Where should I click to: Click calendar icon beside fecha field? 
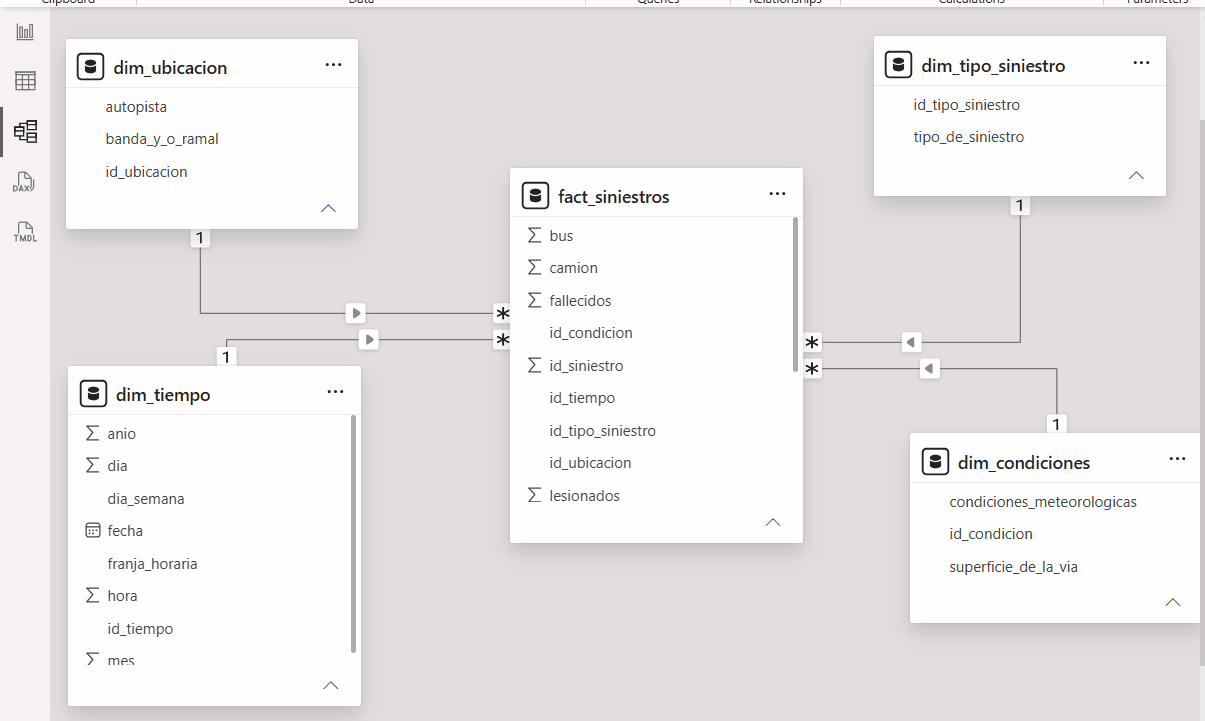pyautogui.click(x=92, y=531)
